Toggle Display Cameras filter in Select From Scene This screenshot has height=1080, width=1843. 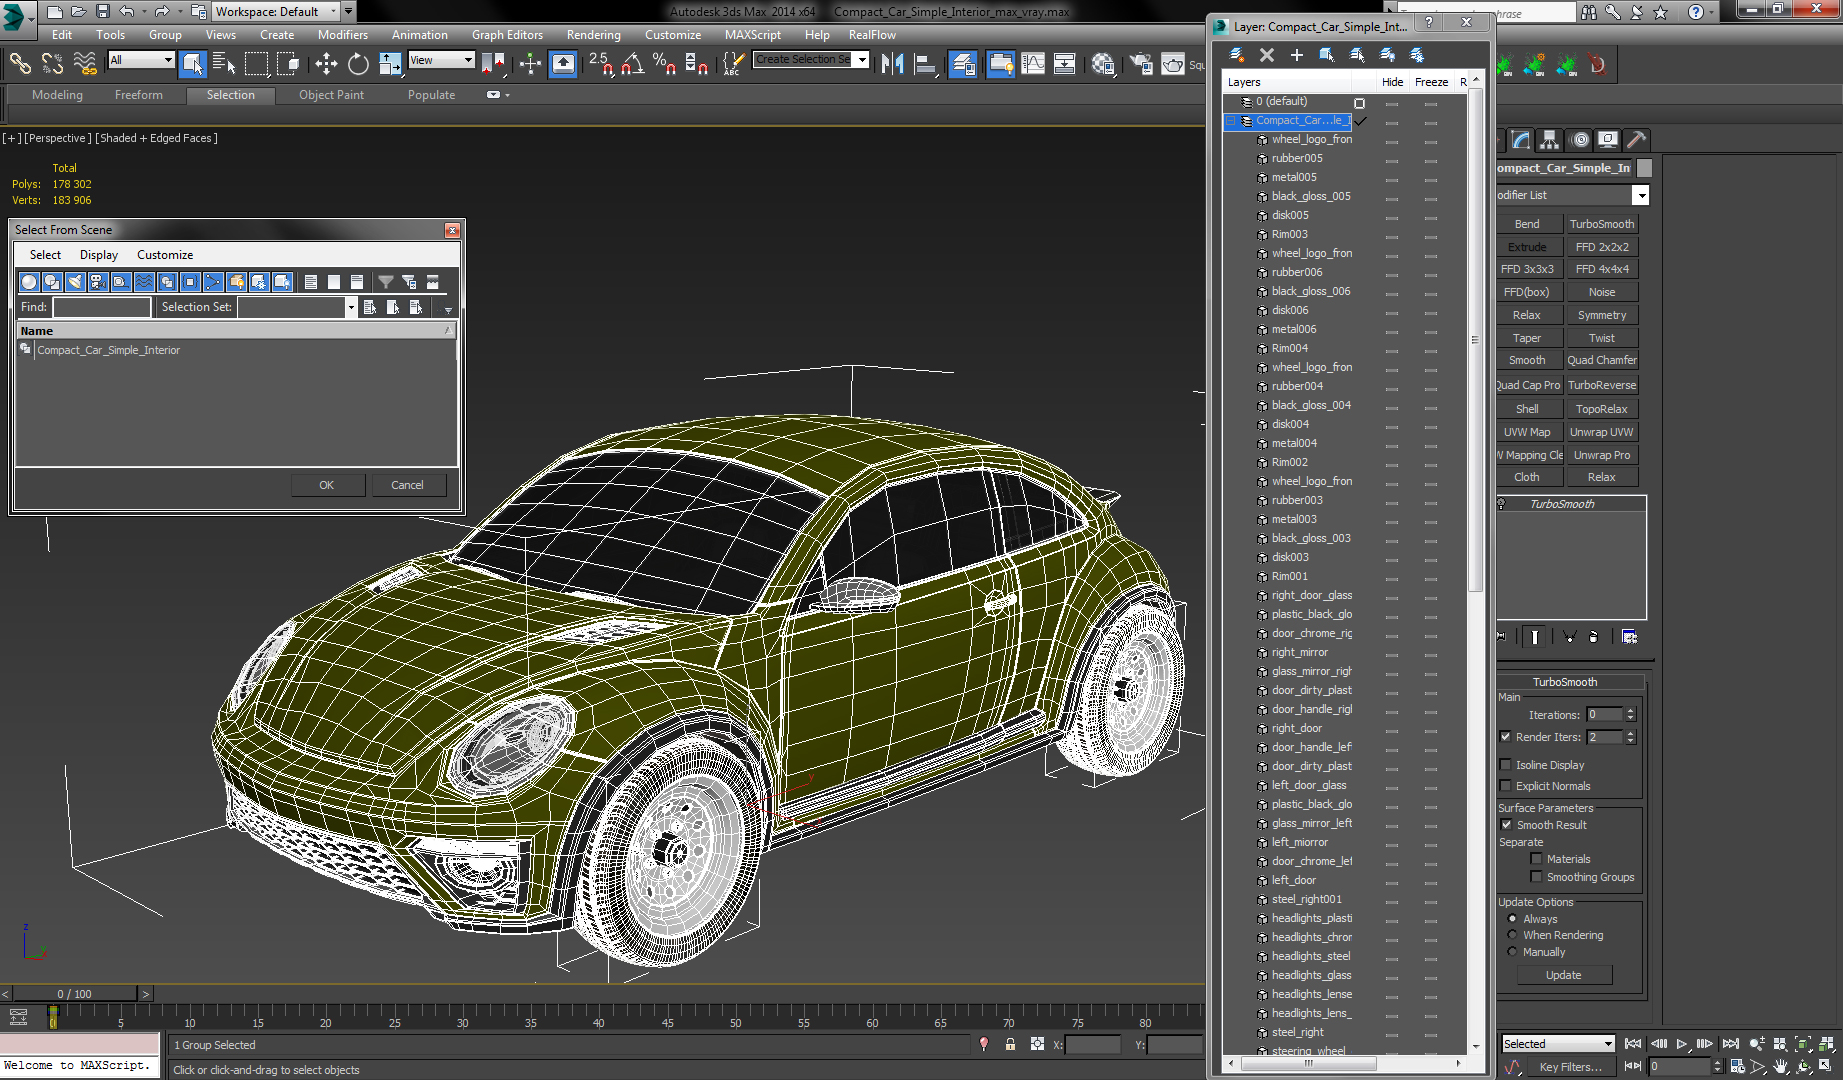(x=98, y=282)
